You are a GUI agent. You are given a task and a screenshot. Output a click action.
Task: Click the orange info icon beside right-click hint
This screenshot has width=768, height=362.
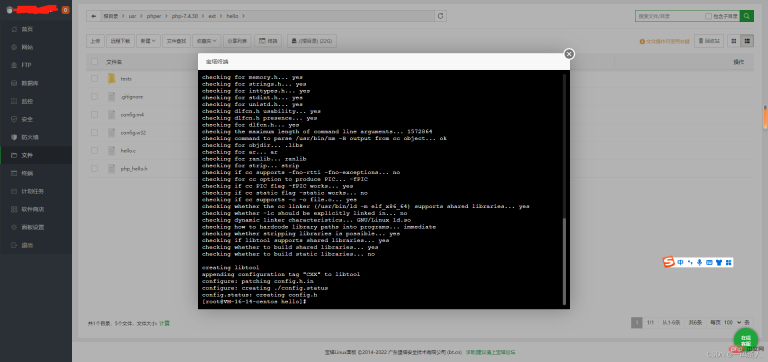tap(642, 42)
